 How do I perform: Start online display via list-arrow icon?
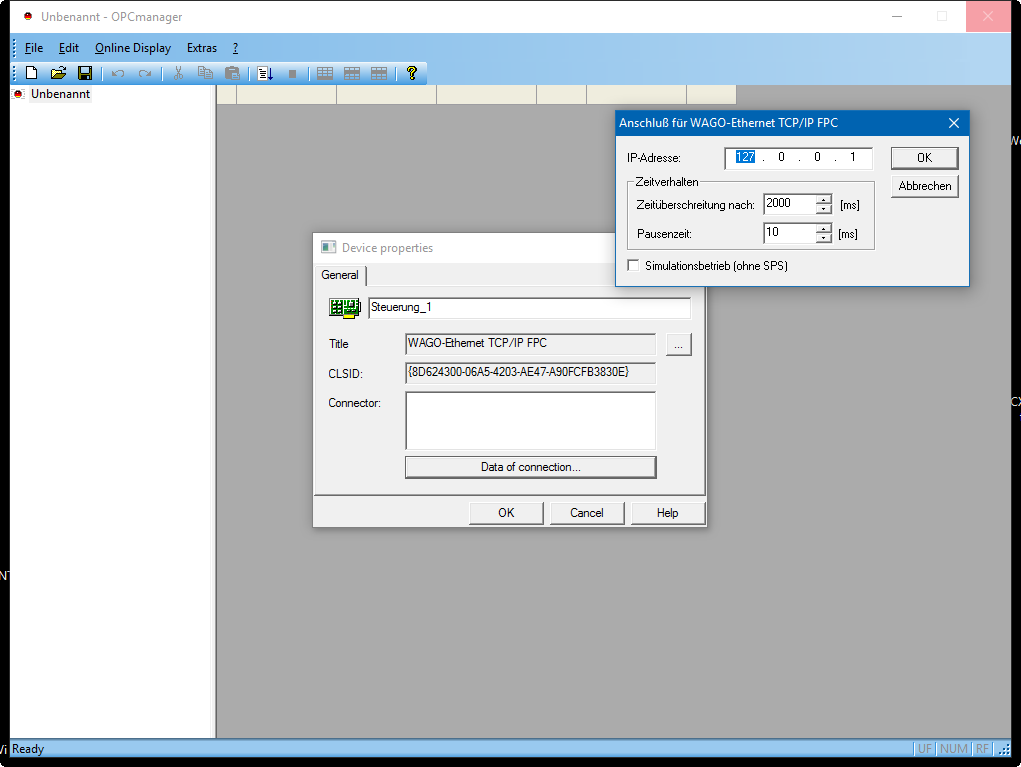[265, 74]
